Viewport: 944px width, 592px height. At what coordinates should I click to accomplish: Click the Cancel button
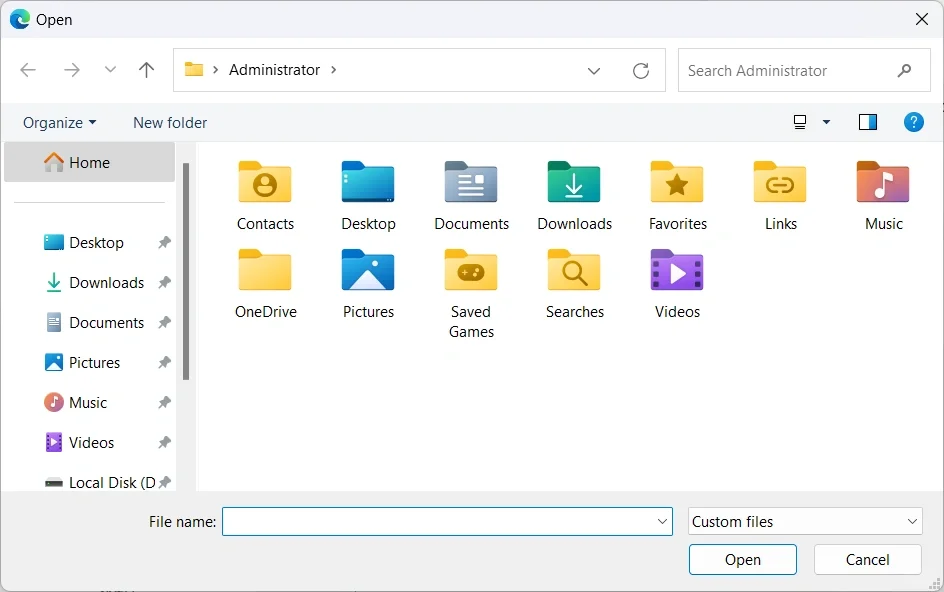point(867,559)
